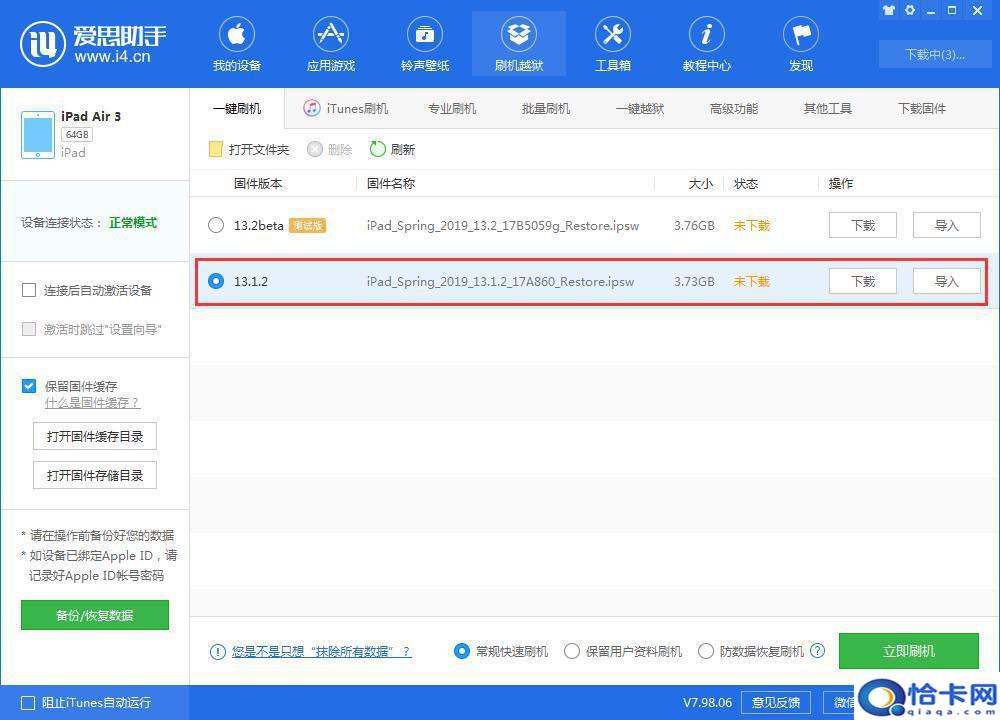Open 下载中(3)... downloads button
The image size is (1000, 720).
[x=934, y=54]
